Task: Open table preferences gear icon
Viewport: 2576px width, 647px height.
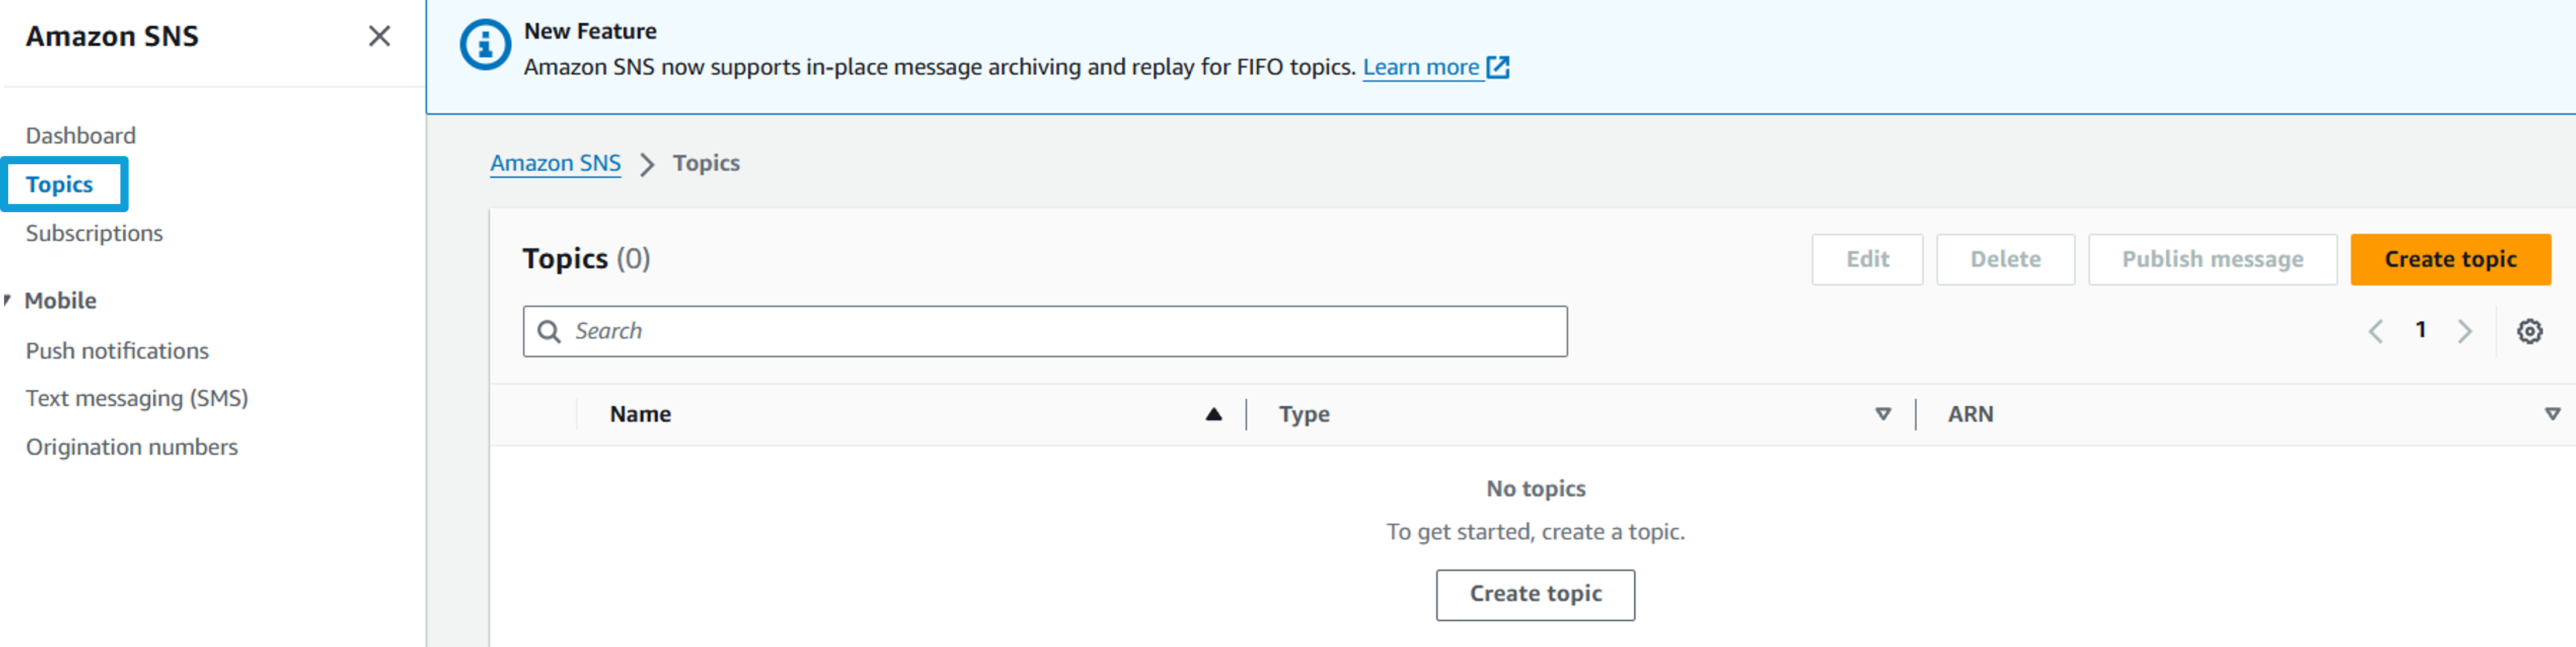Action: pyautogui.click(x=2529, y=331)
